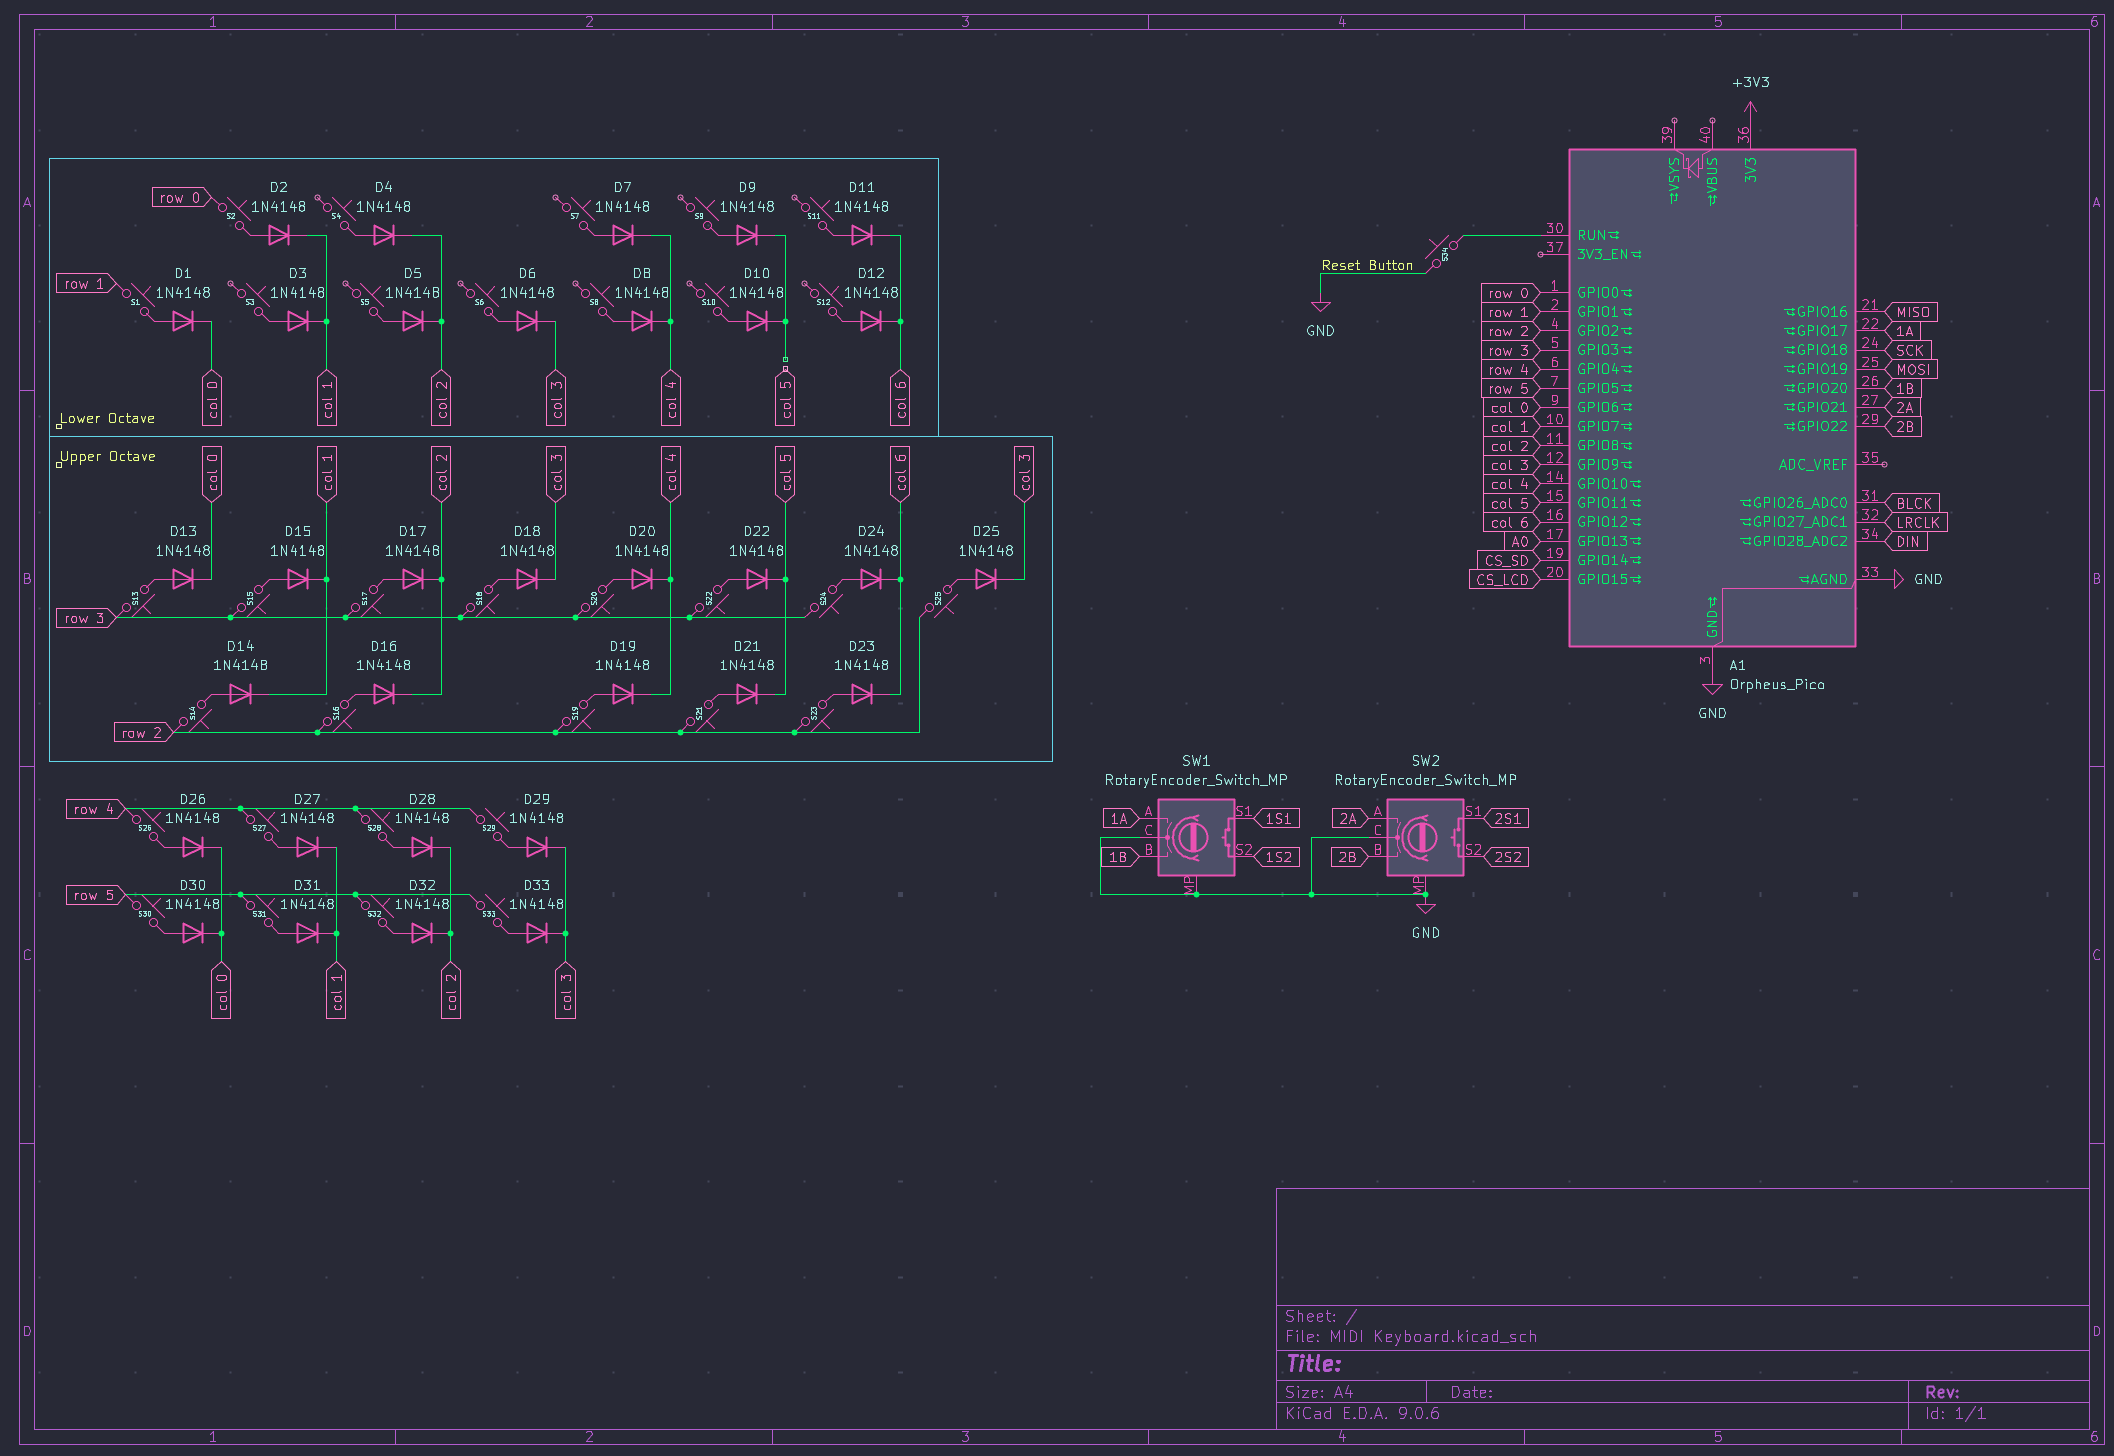
Task: Click GND symbol below rotary encoders
Action: [1425, 909]
